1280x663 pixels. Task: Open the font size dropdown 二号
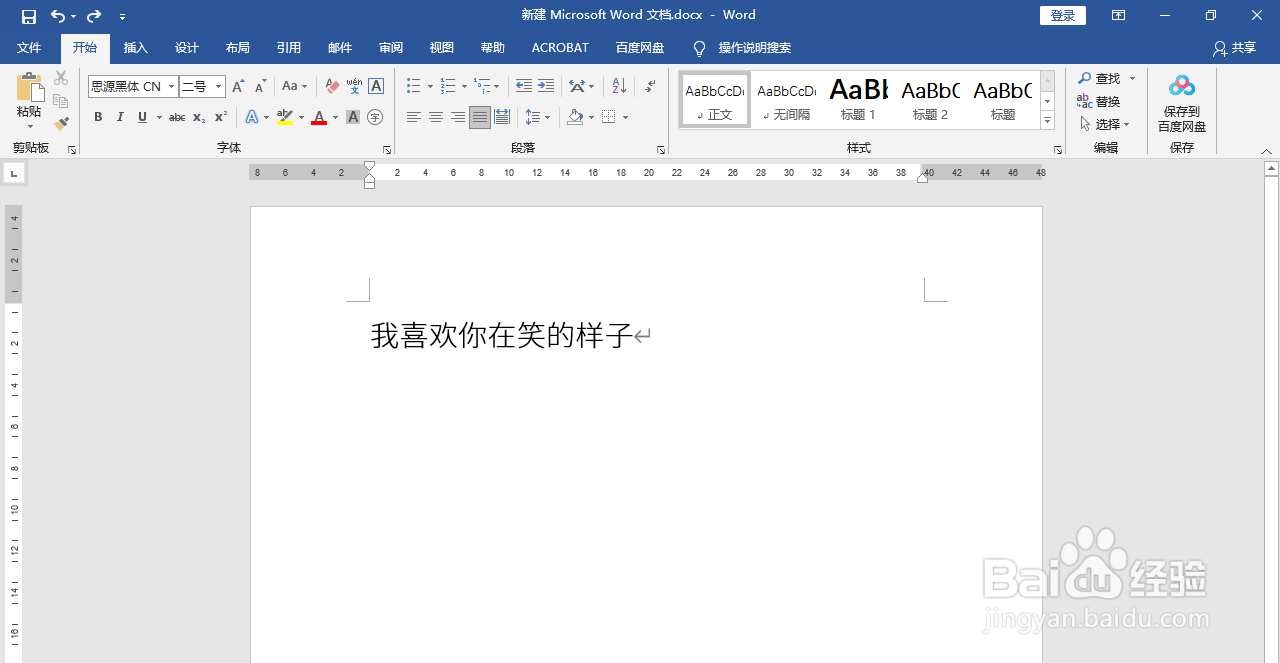218,87
